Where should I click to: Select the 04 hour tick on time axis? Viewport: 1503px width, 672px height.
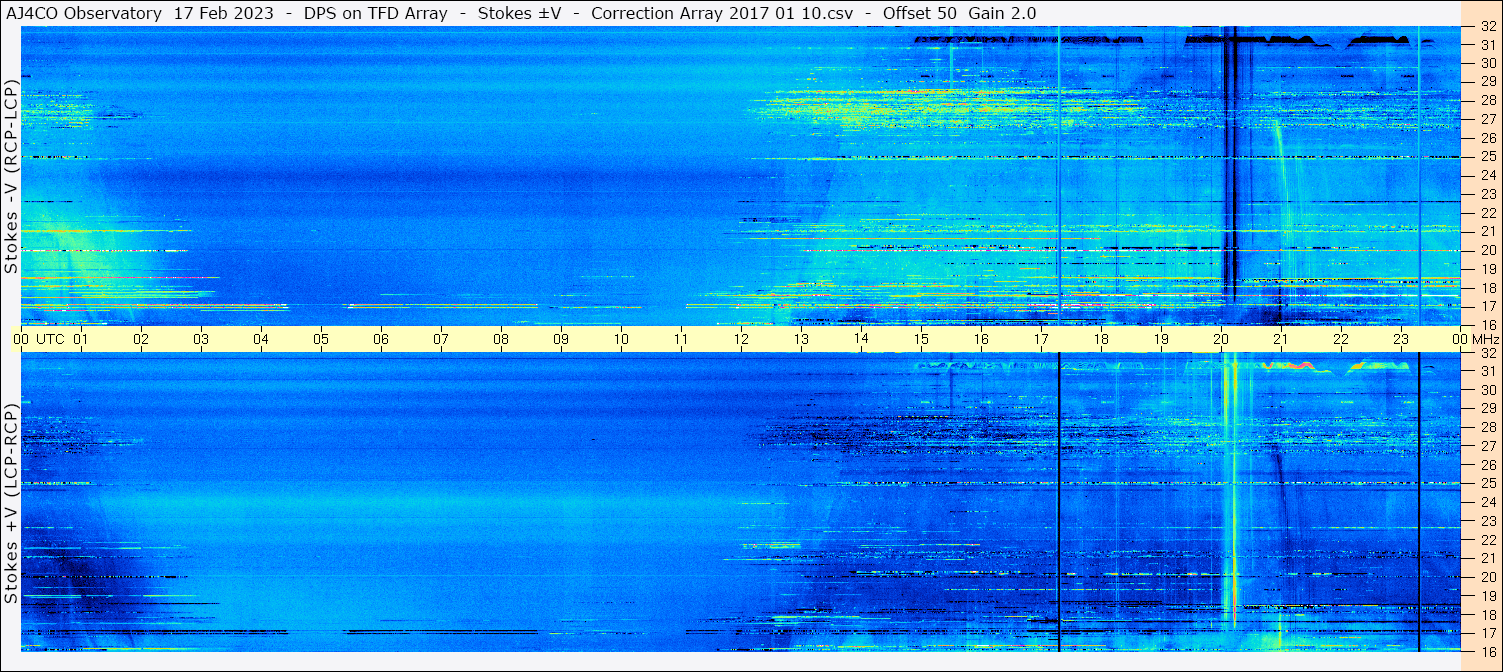point(261,339)
